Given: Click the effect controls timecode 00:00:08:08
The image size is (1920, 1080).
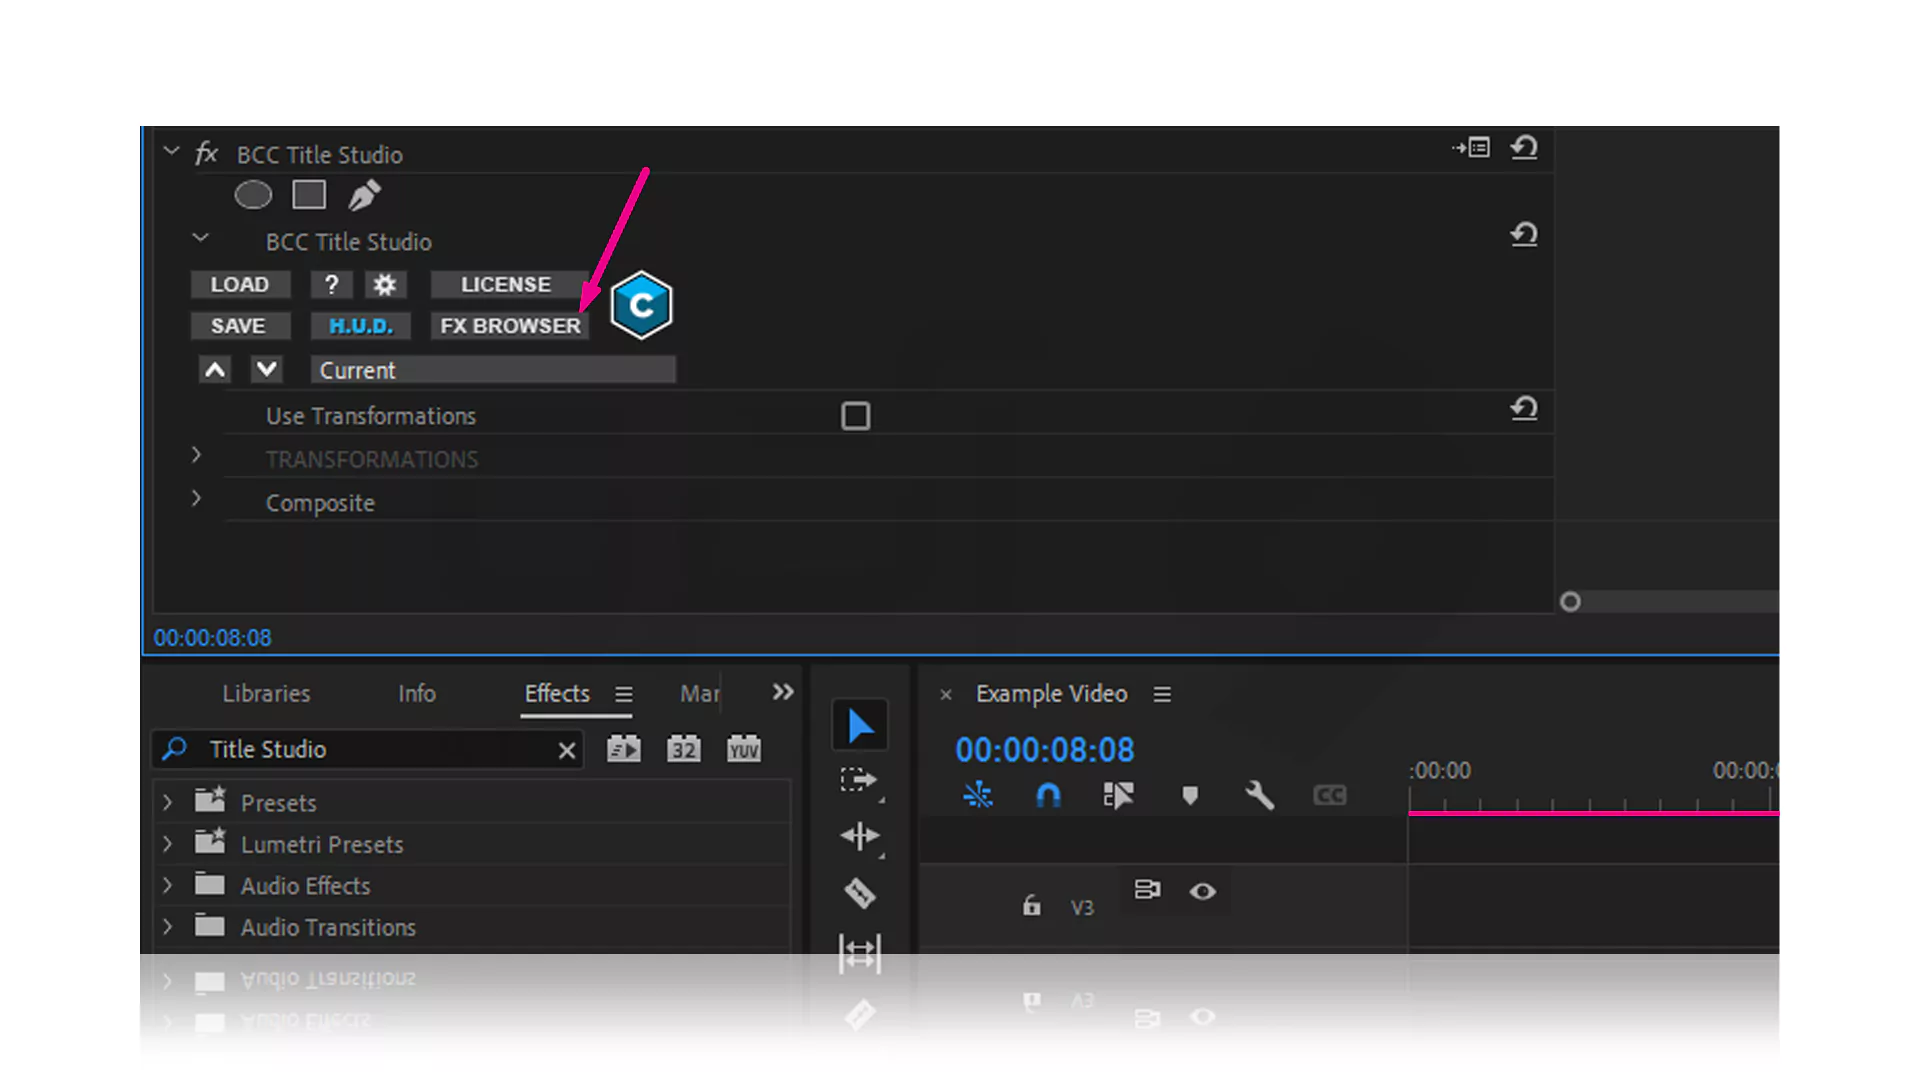Looking at the screenshot, I should pos(212,638).
